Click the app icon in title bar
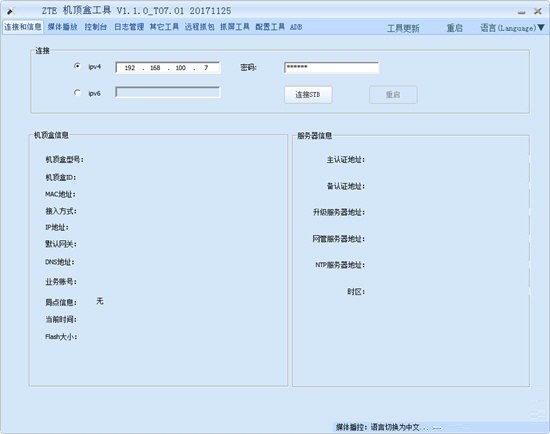550x434 pixels. click(10, 12)
